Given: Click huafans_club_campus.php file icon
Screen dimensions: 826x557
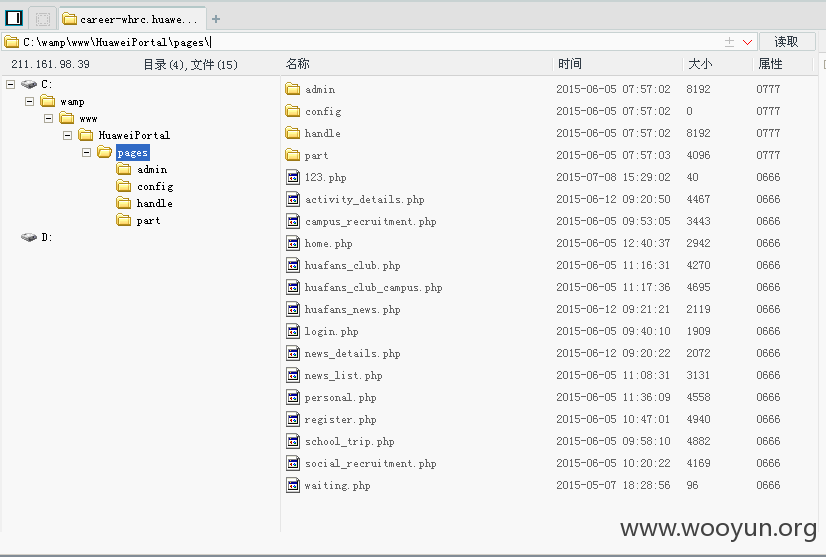Looking at the screenshot, I should 293,287.
